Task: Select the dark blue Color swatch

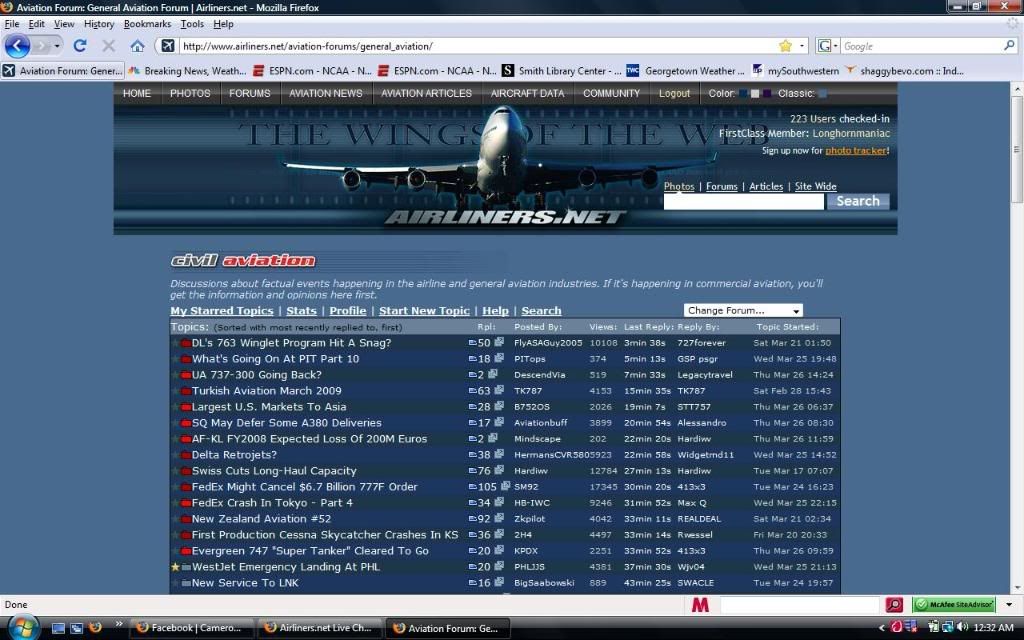Action: (x=743, y=94)
